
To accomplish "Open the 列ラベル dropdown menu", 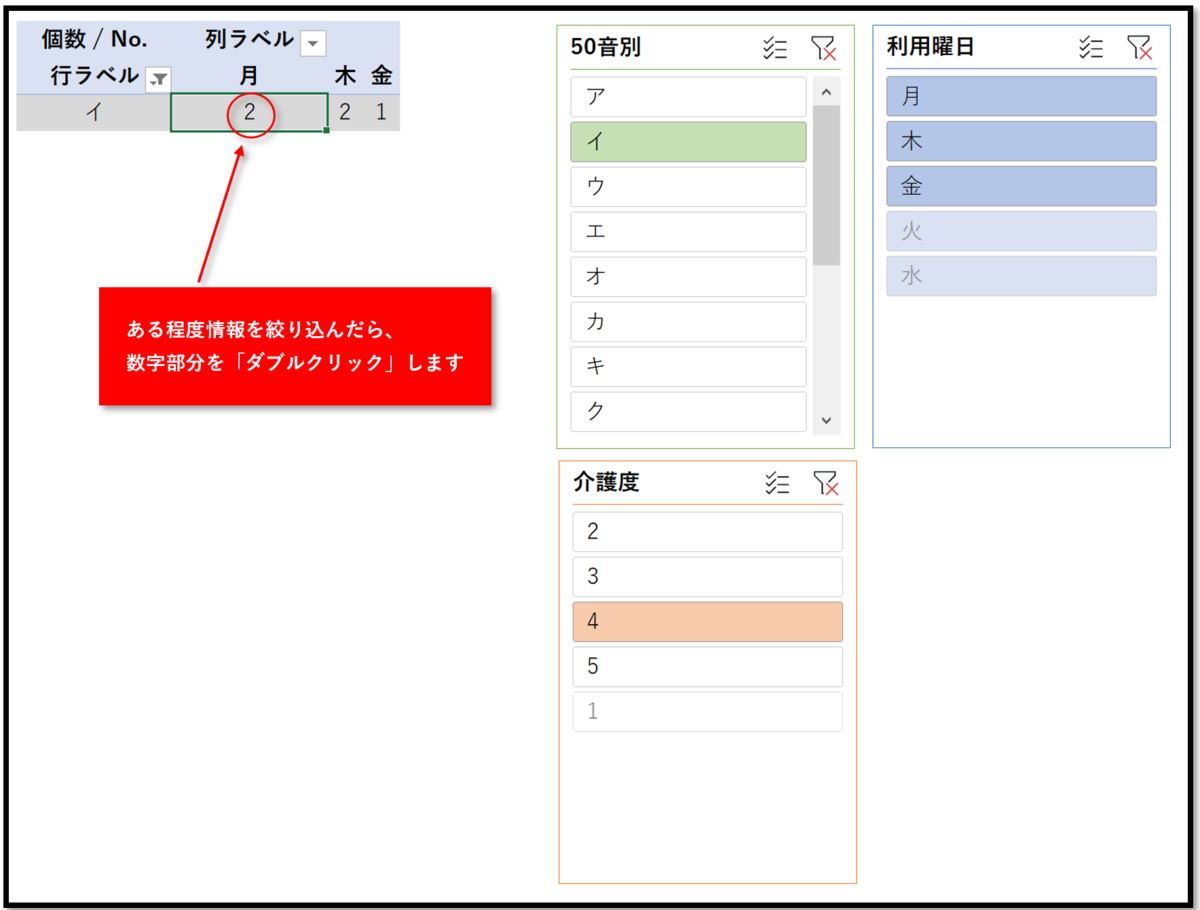I will point(313,43).
